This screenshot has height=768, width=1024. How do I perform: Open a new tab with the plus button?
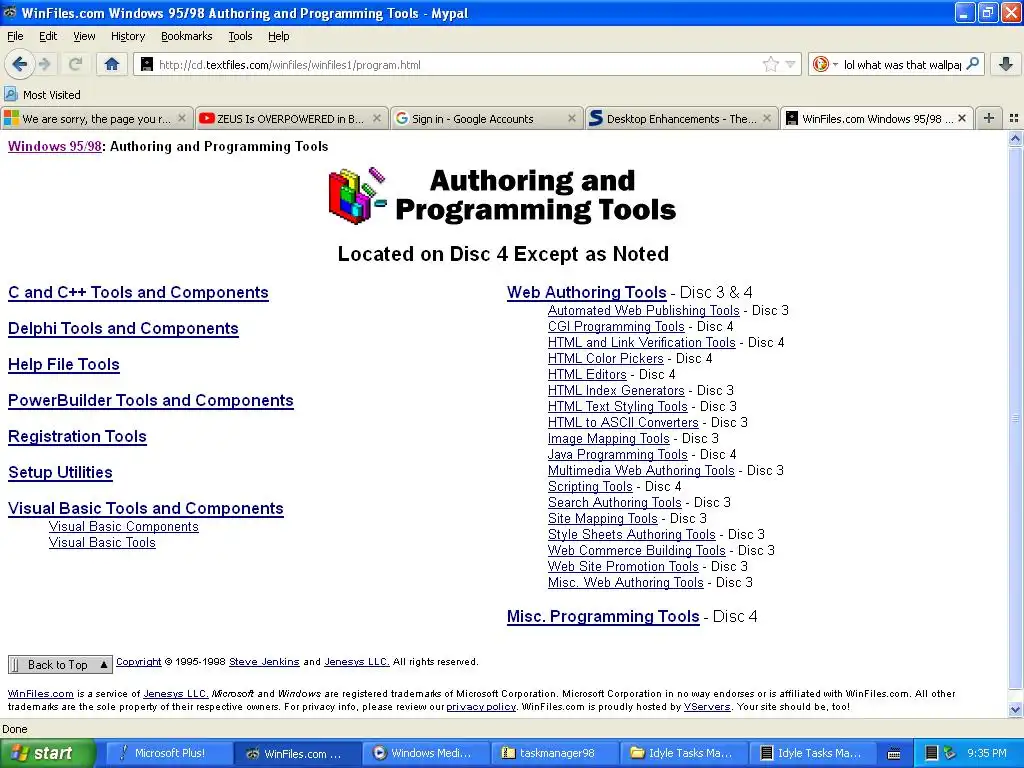pyautogui.click(x=989, y=118)
